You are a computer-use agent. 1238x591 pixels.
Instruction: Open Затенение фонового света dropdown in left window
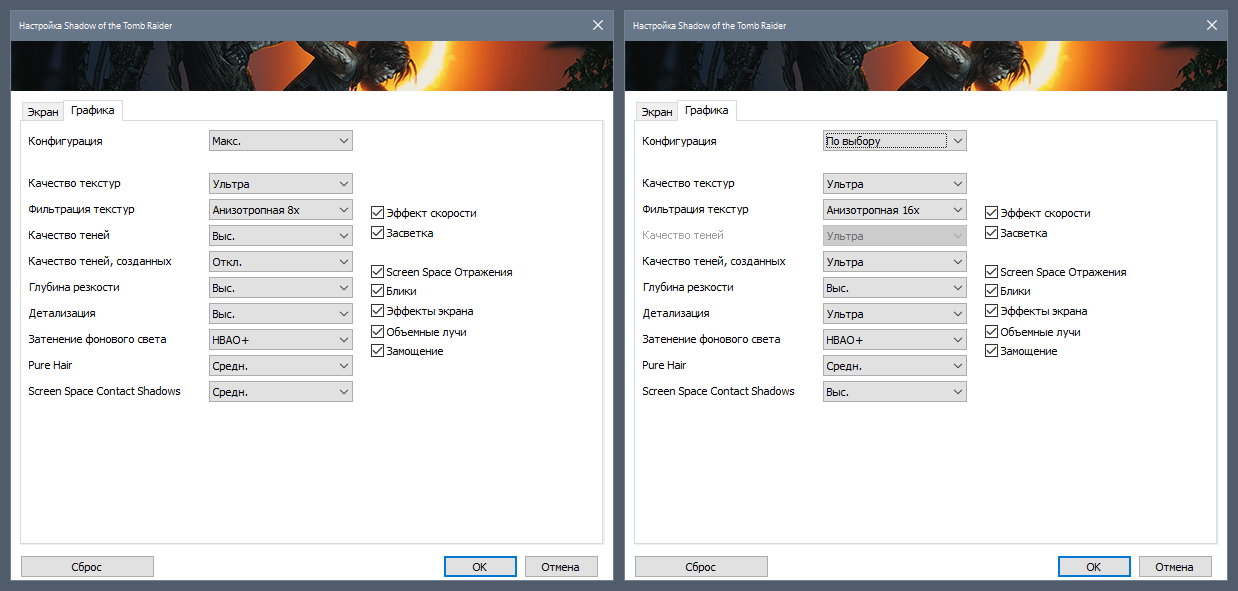[x=281, y=340]
